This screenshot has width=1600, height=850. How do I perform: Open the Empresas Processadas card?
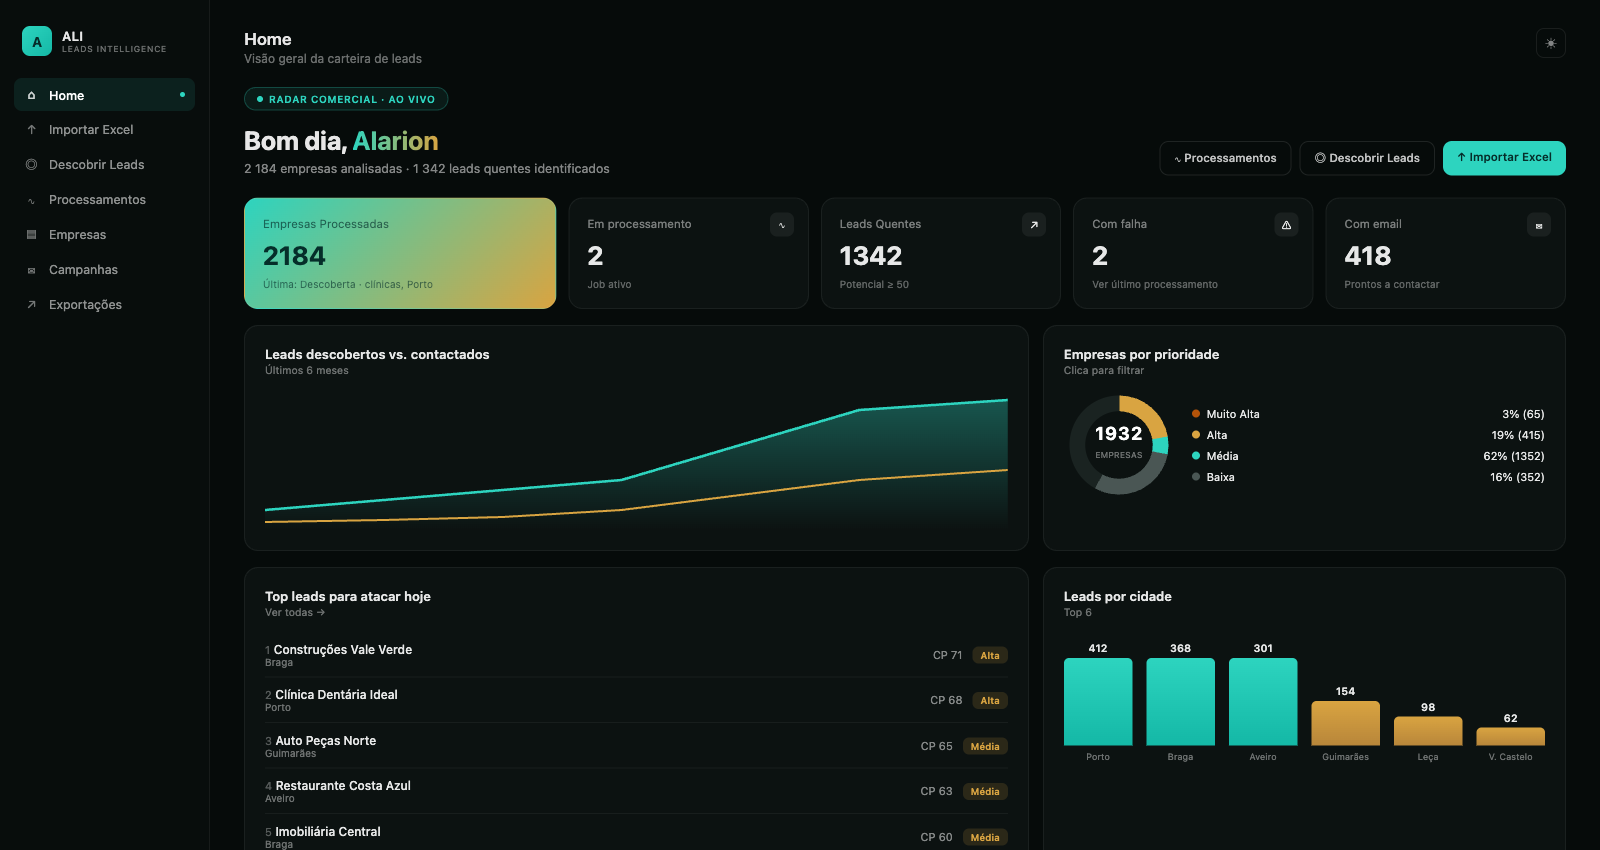pos(400,253)
